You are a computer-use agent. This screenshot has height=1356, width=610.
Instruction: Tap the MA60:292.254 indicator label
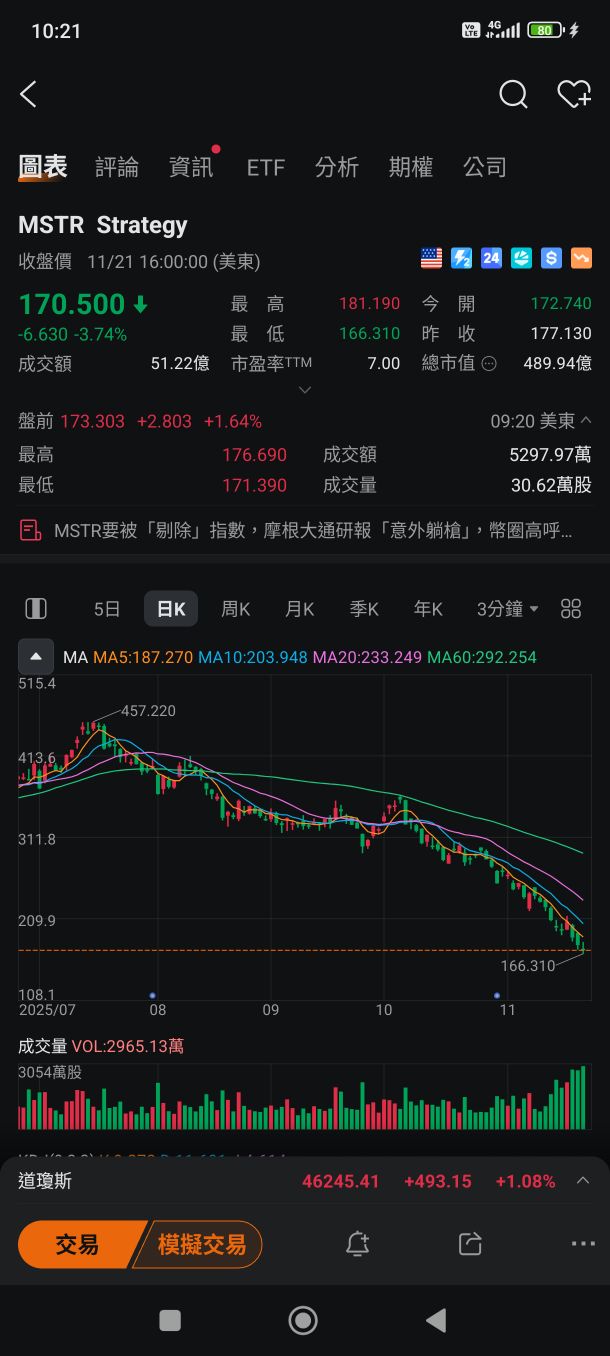[x=482, y=657]
